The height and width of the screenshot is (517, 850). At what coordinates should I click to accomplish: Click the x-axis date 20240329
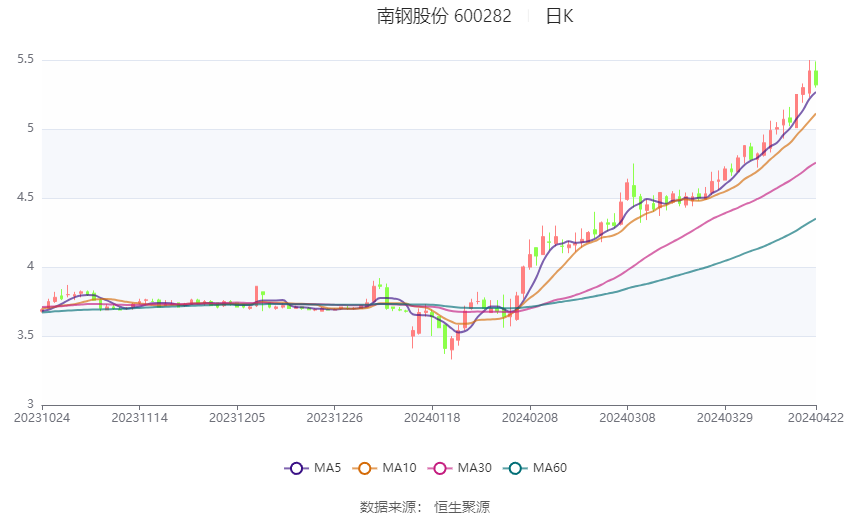click(725, 418)
